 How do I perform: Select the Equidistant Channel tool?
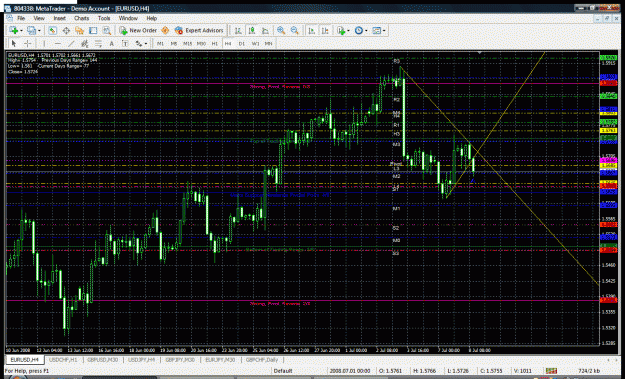tap(85, 43)
